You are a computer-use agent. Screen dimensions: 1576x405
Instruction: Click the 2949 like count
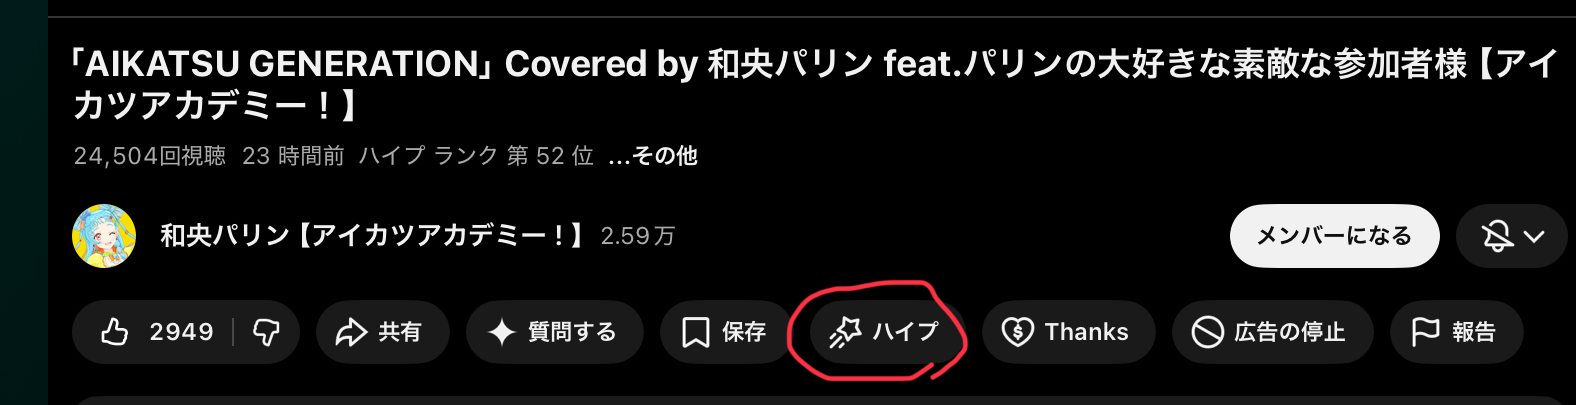[x=181, y=332]
